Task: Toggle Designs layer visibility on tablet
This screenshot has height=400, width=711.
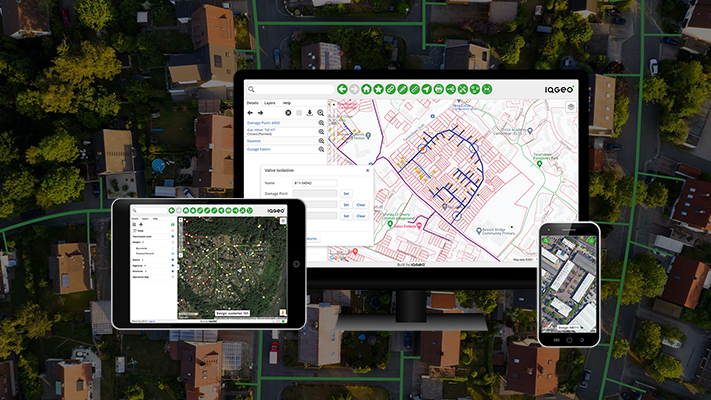Action: 173,242
